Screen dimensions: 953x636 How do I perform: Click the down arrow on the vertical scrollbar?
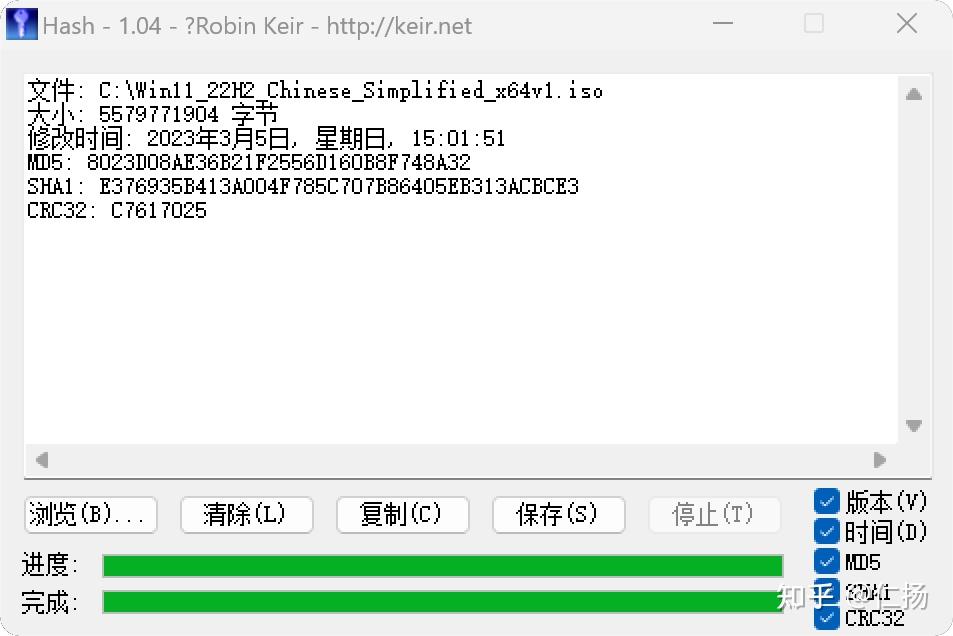coord(913,425)
